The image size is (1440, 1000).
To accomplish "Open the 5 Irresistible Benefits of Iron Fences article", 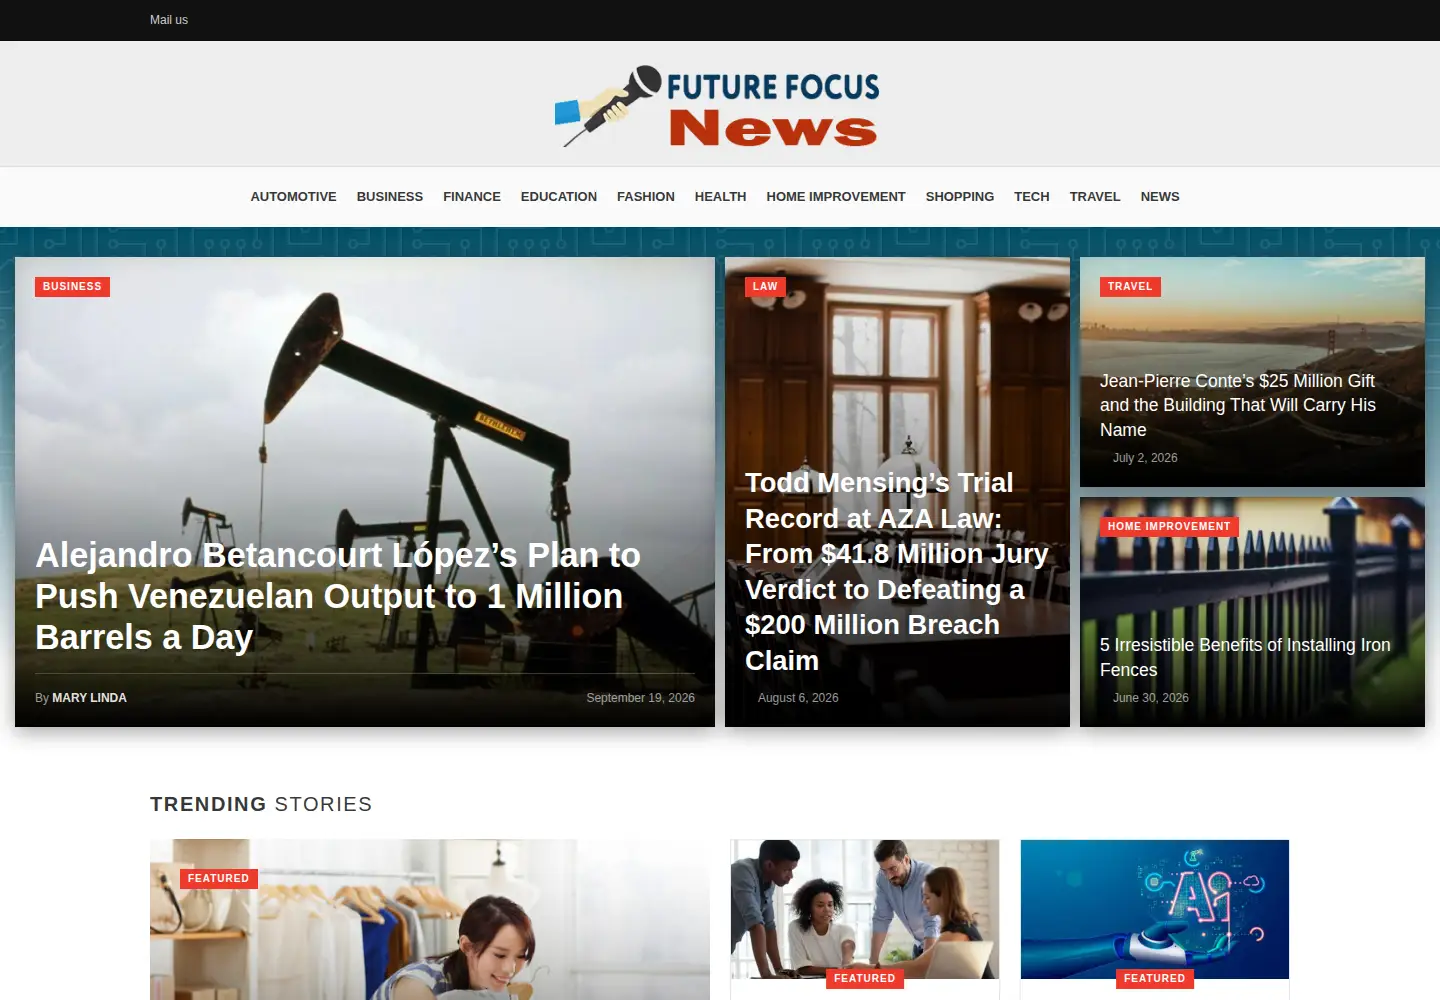I will pos(1245,657).
